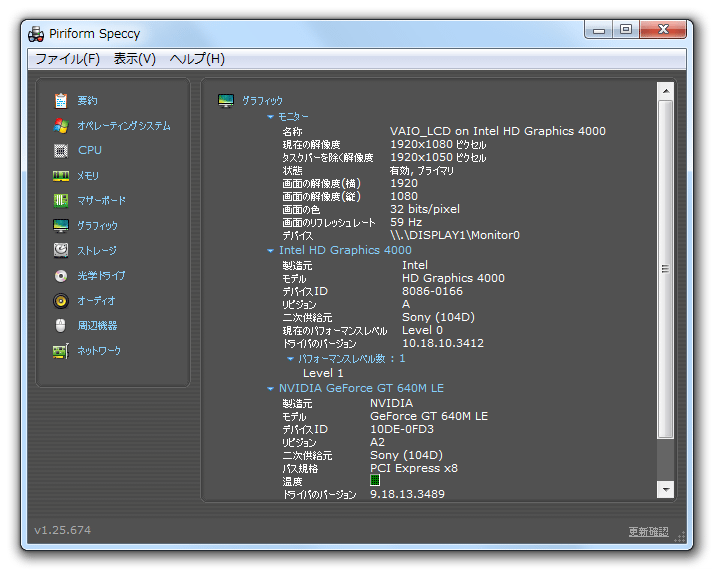Collapse the NVIDIA GeForce GT 640M LE arrow
This screenshot has height=575, width=718.
[x=270, y=389]
